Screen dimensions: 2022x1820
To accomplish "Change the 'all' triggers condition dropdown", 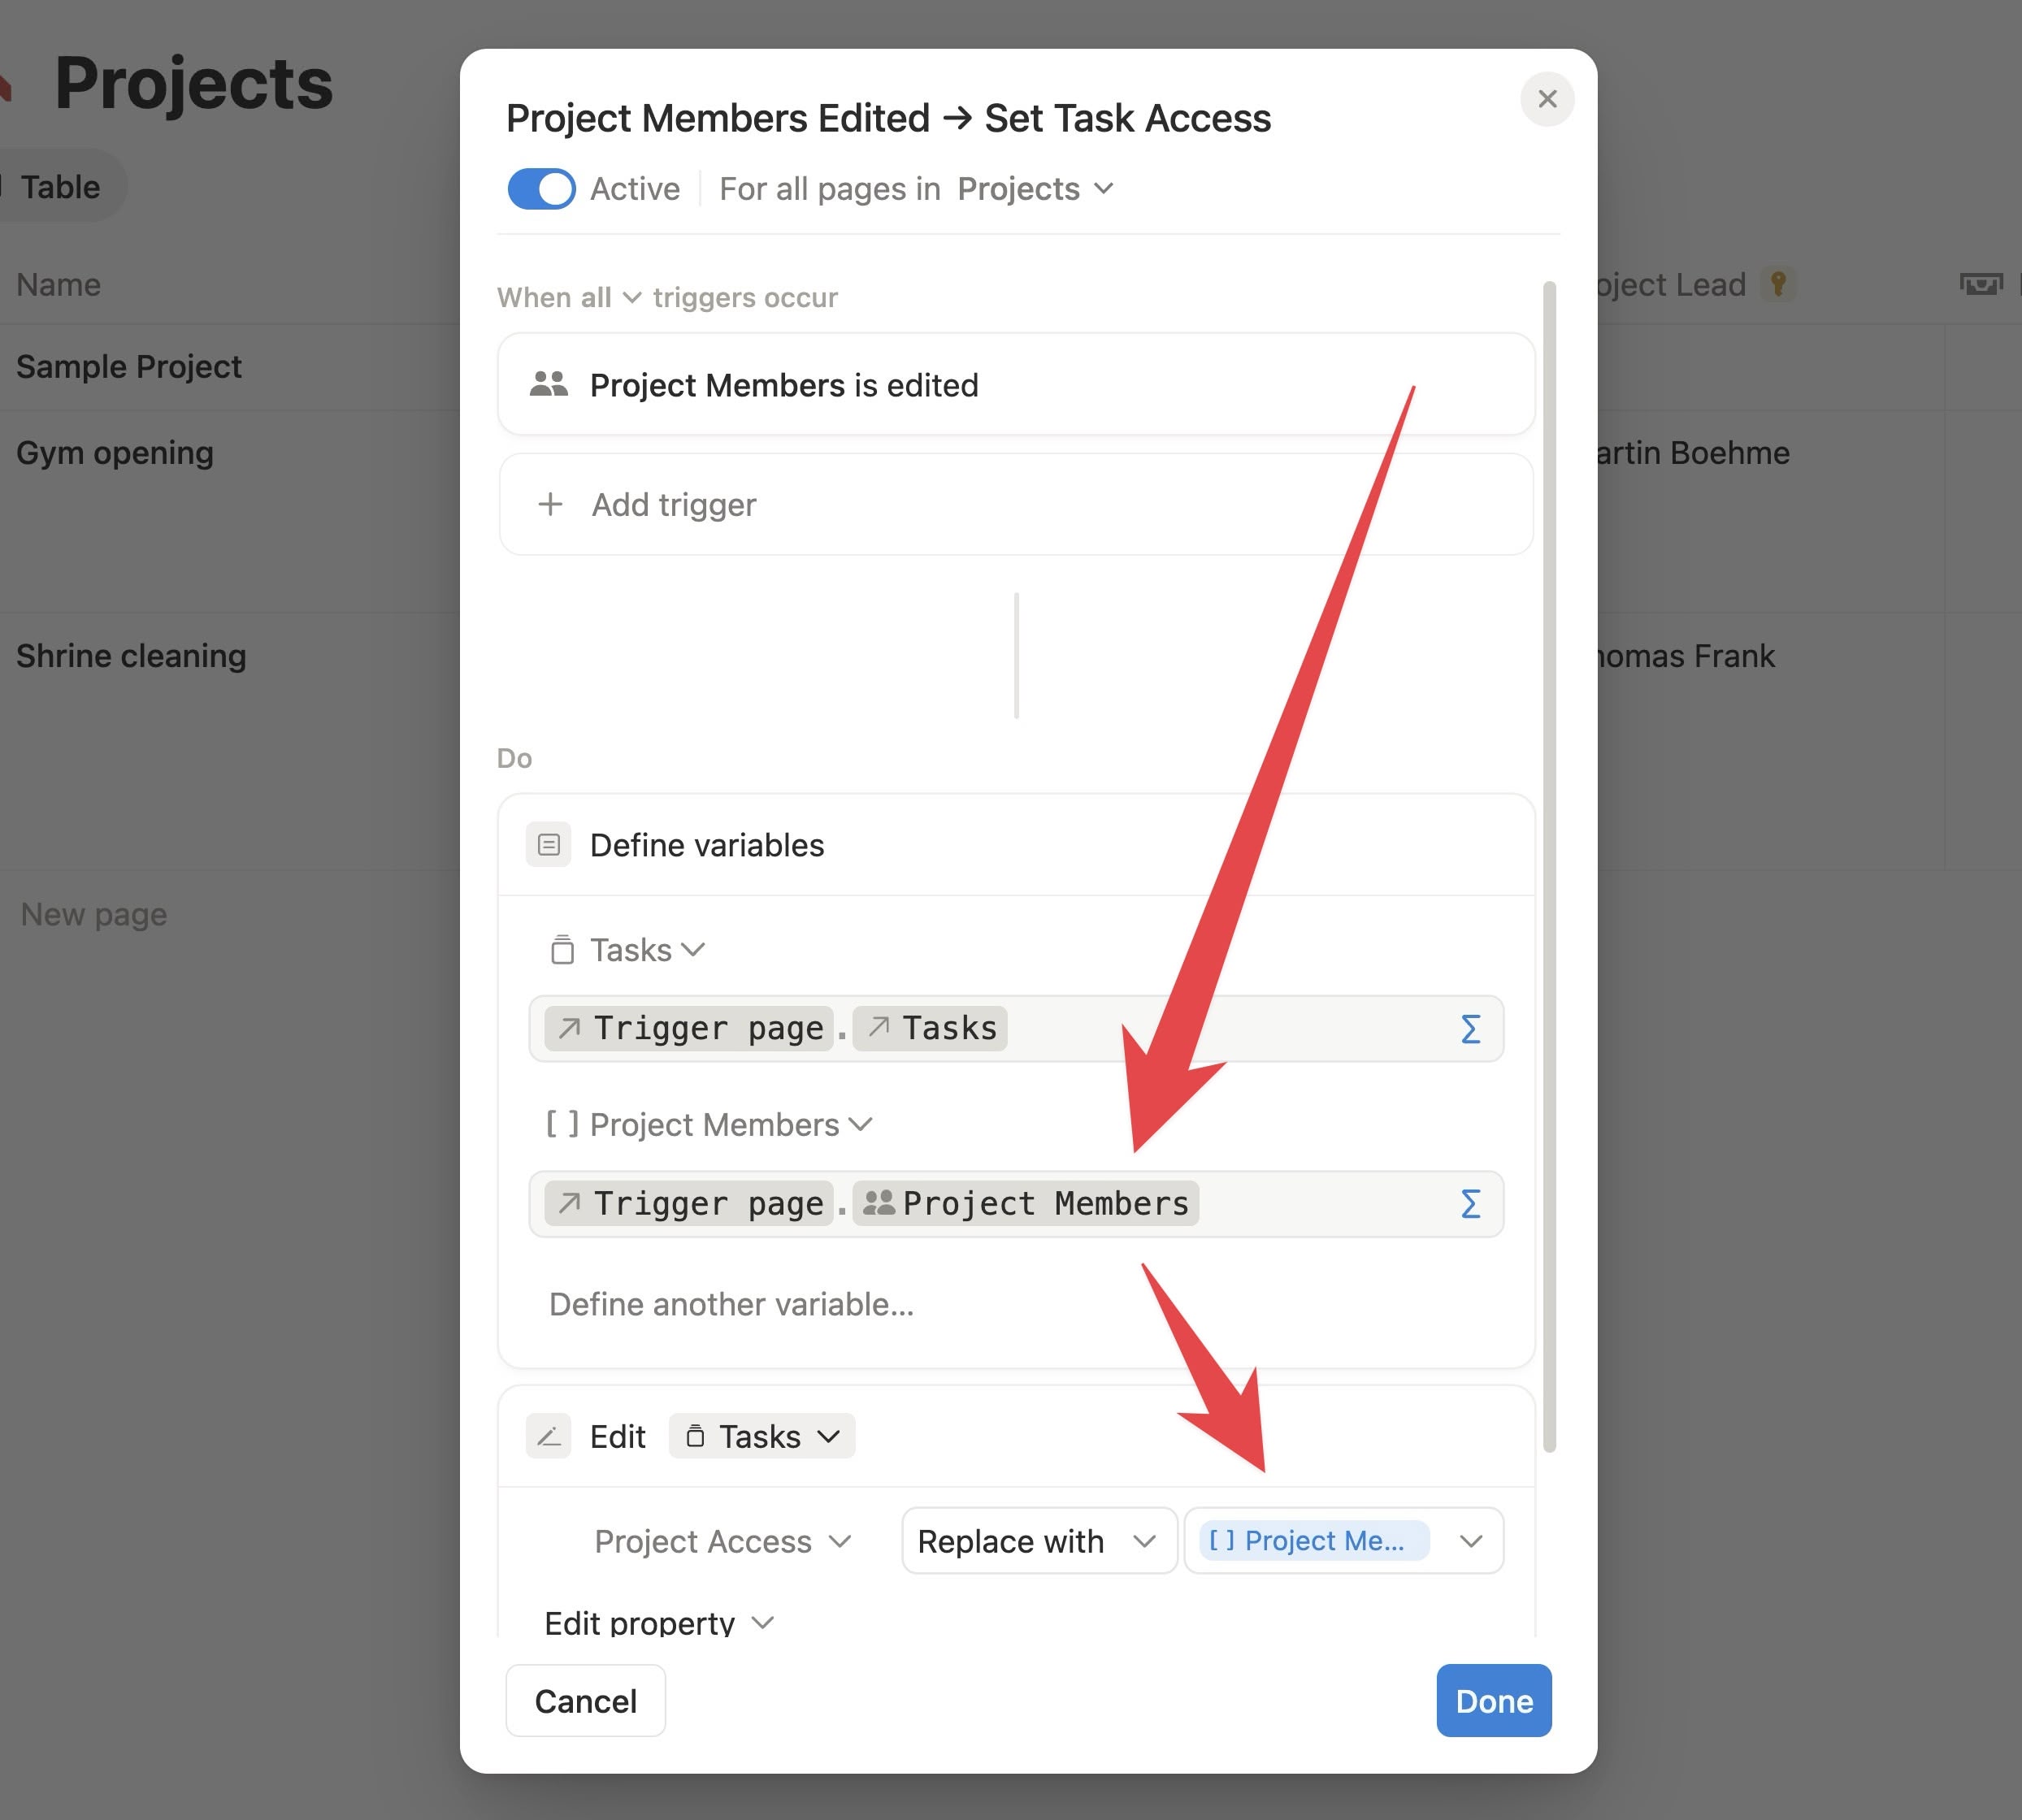I will [x=610, y=298].
